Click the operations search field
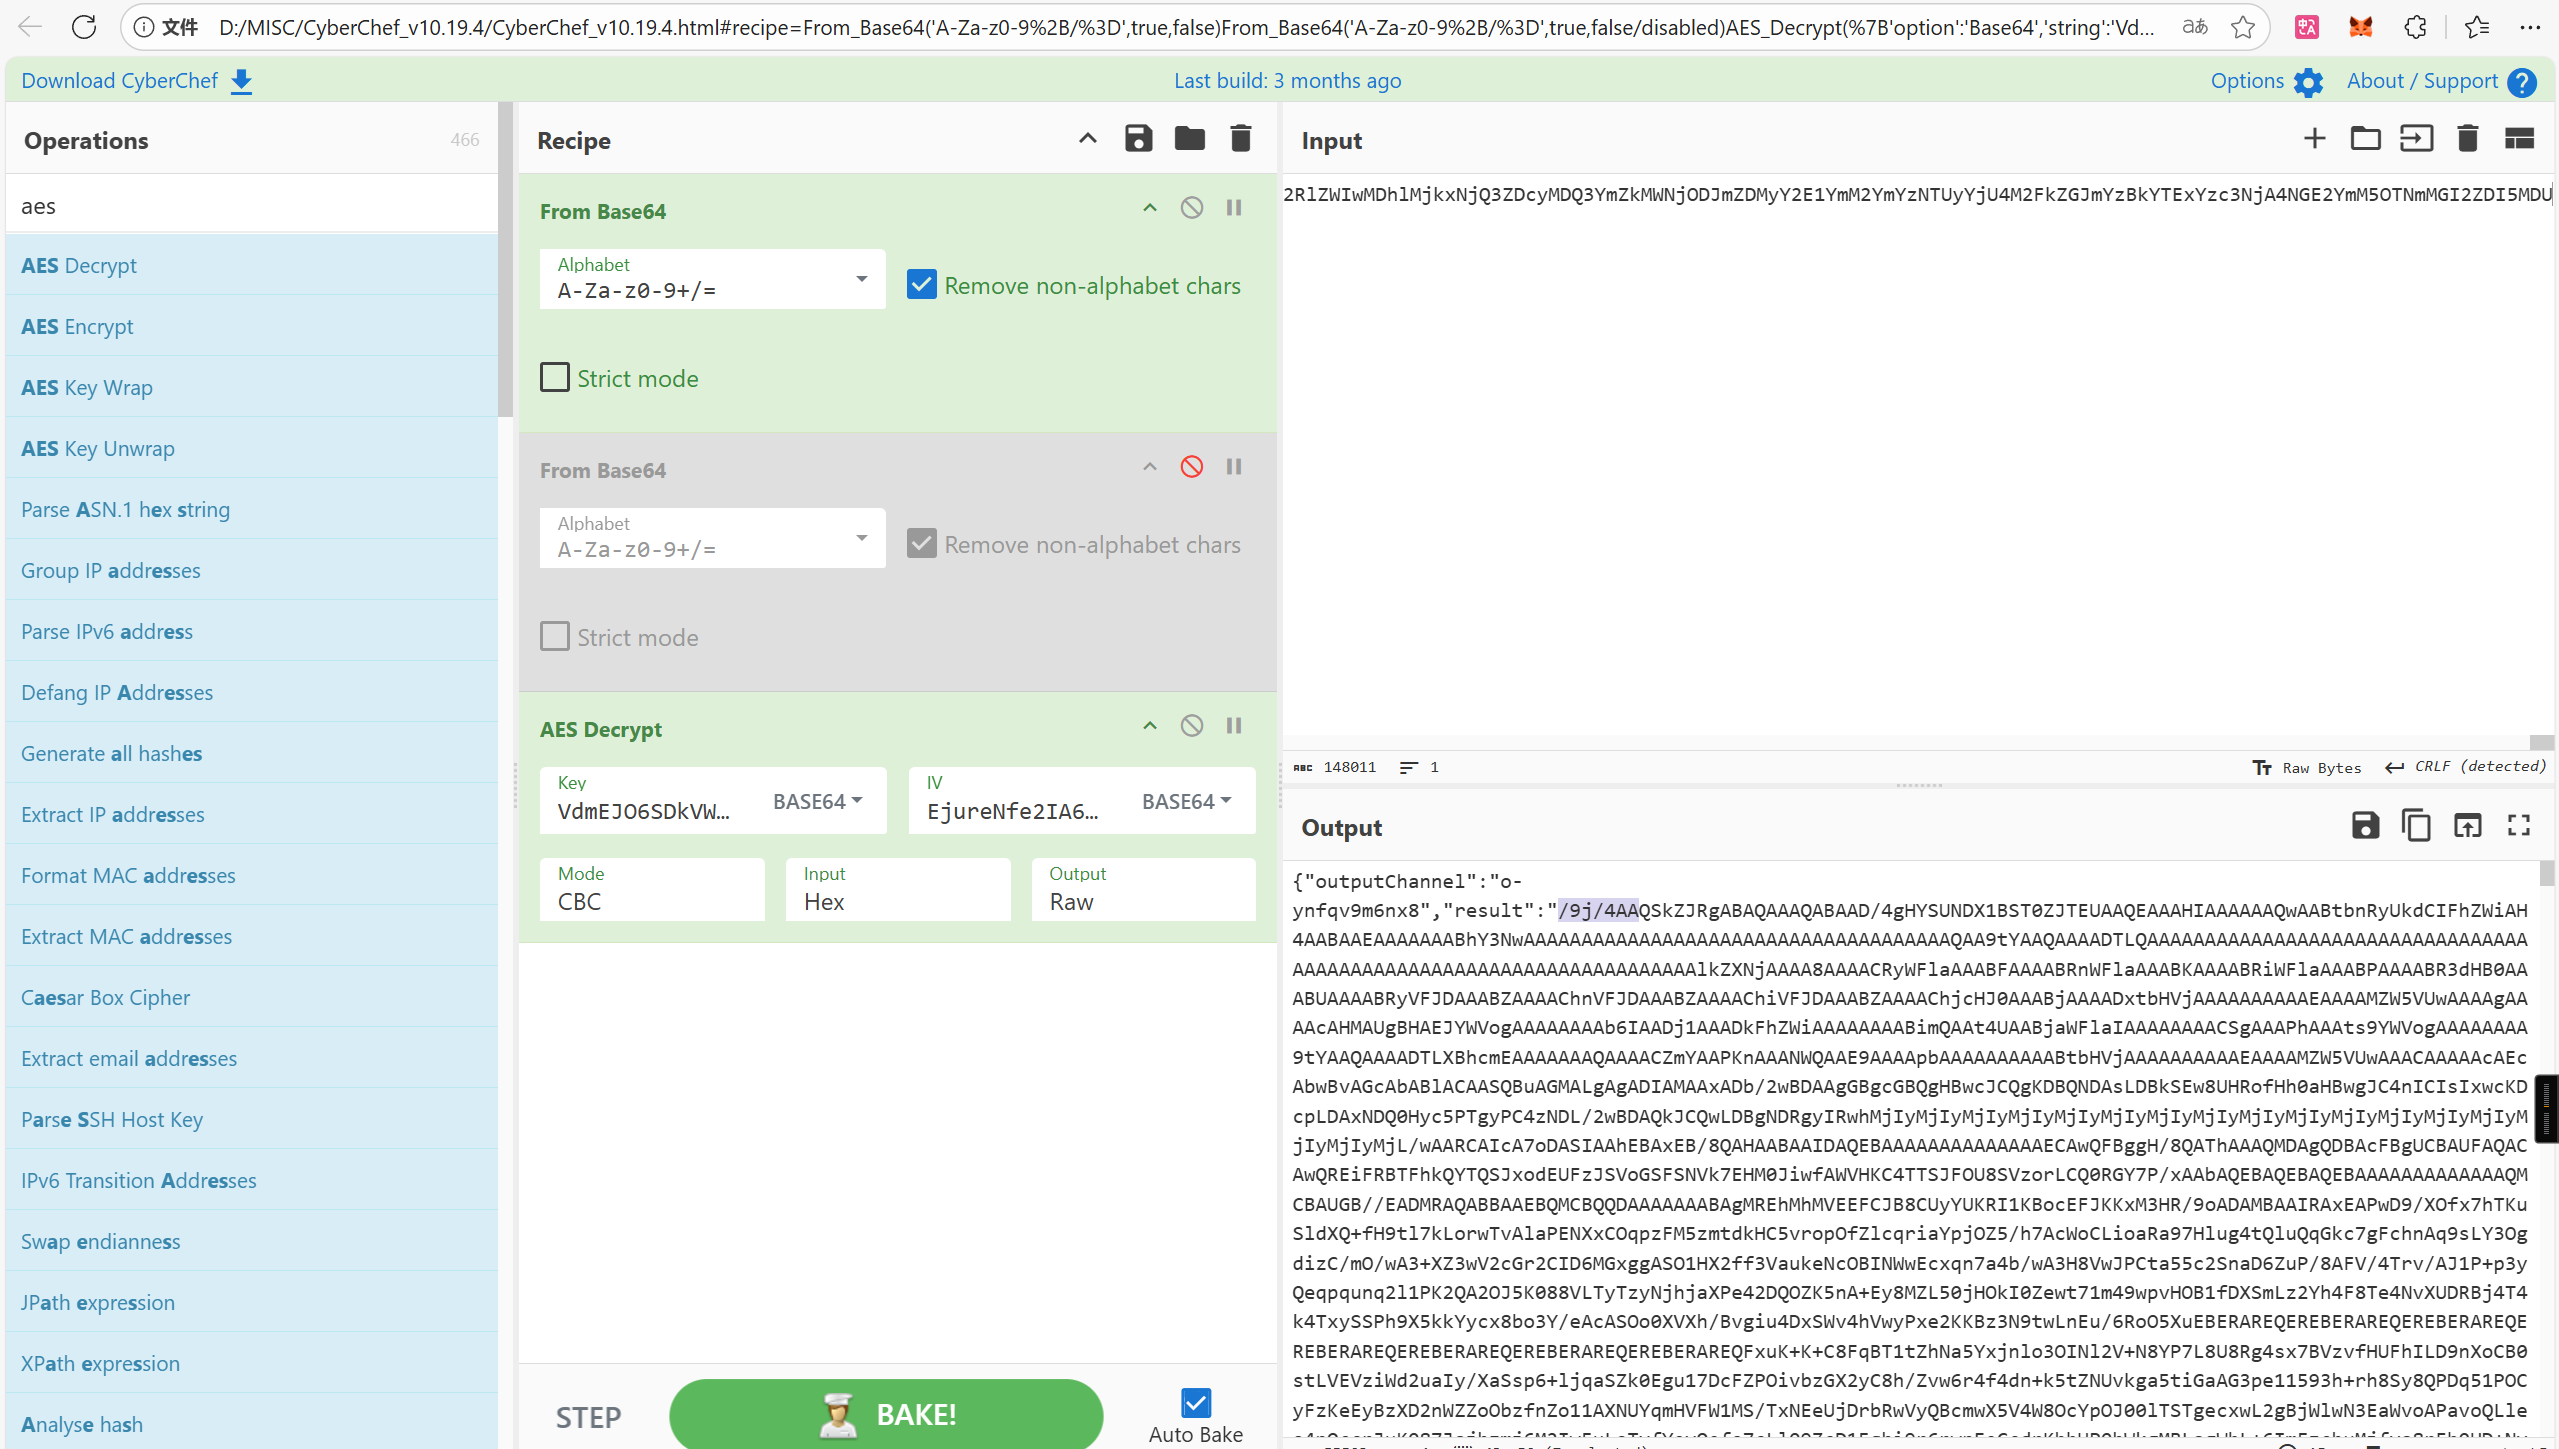Image resolution: width=2559 pixels, height=1449 pixels. click(x=251, y=206)
